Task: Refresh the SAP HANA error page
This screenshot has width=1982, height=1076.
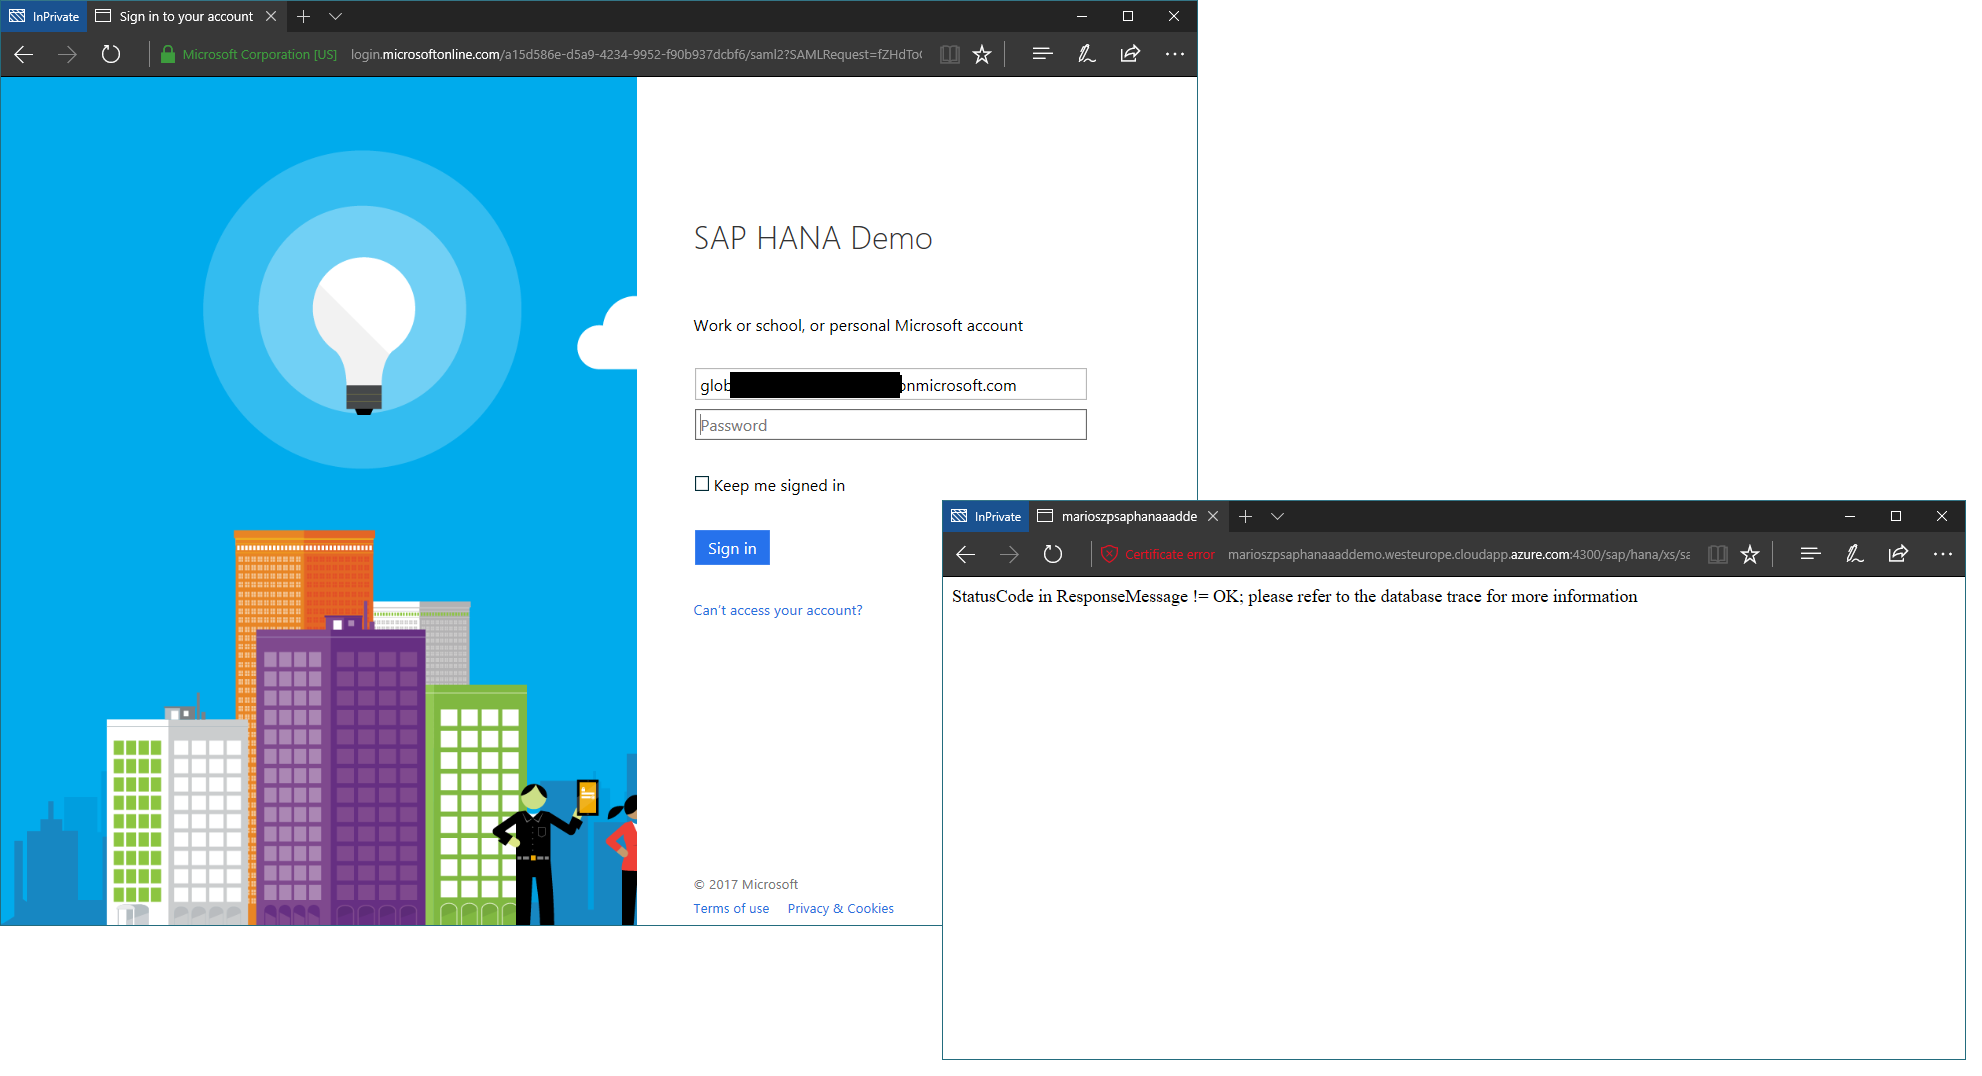Action: click(x=1053, y=554)
